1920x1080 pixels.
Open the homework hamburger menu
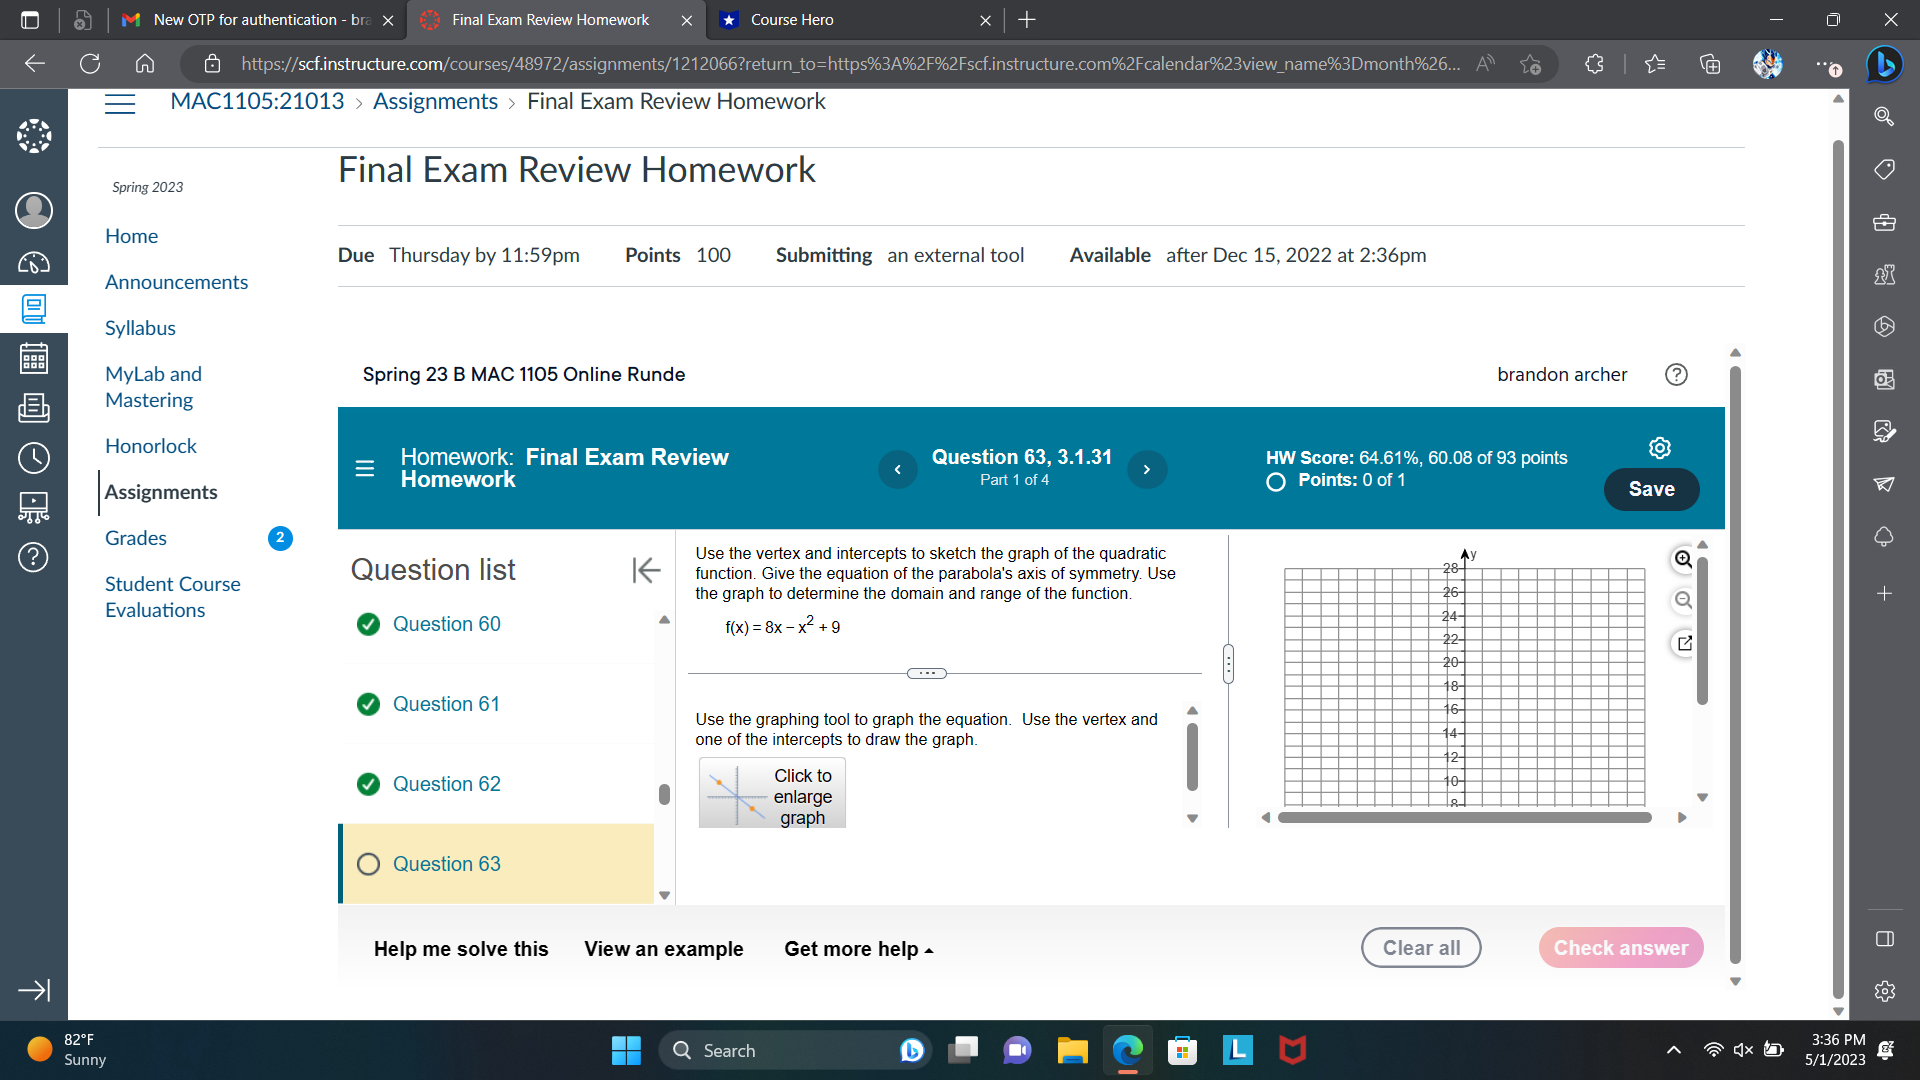[364, 468]
